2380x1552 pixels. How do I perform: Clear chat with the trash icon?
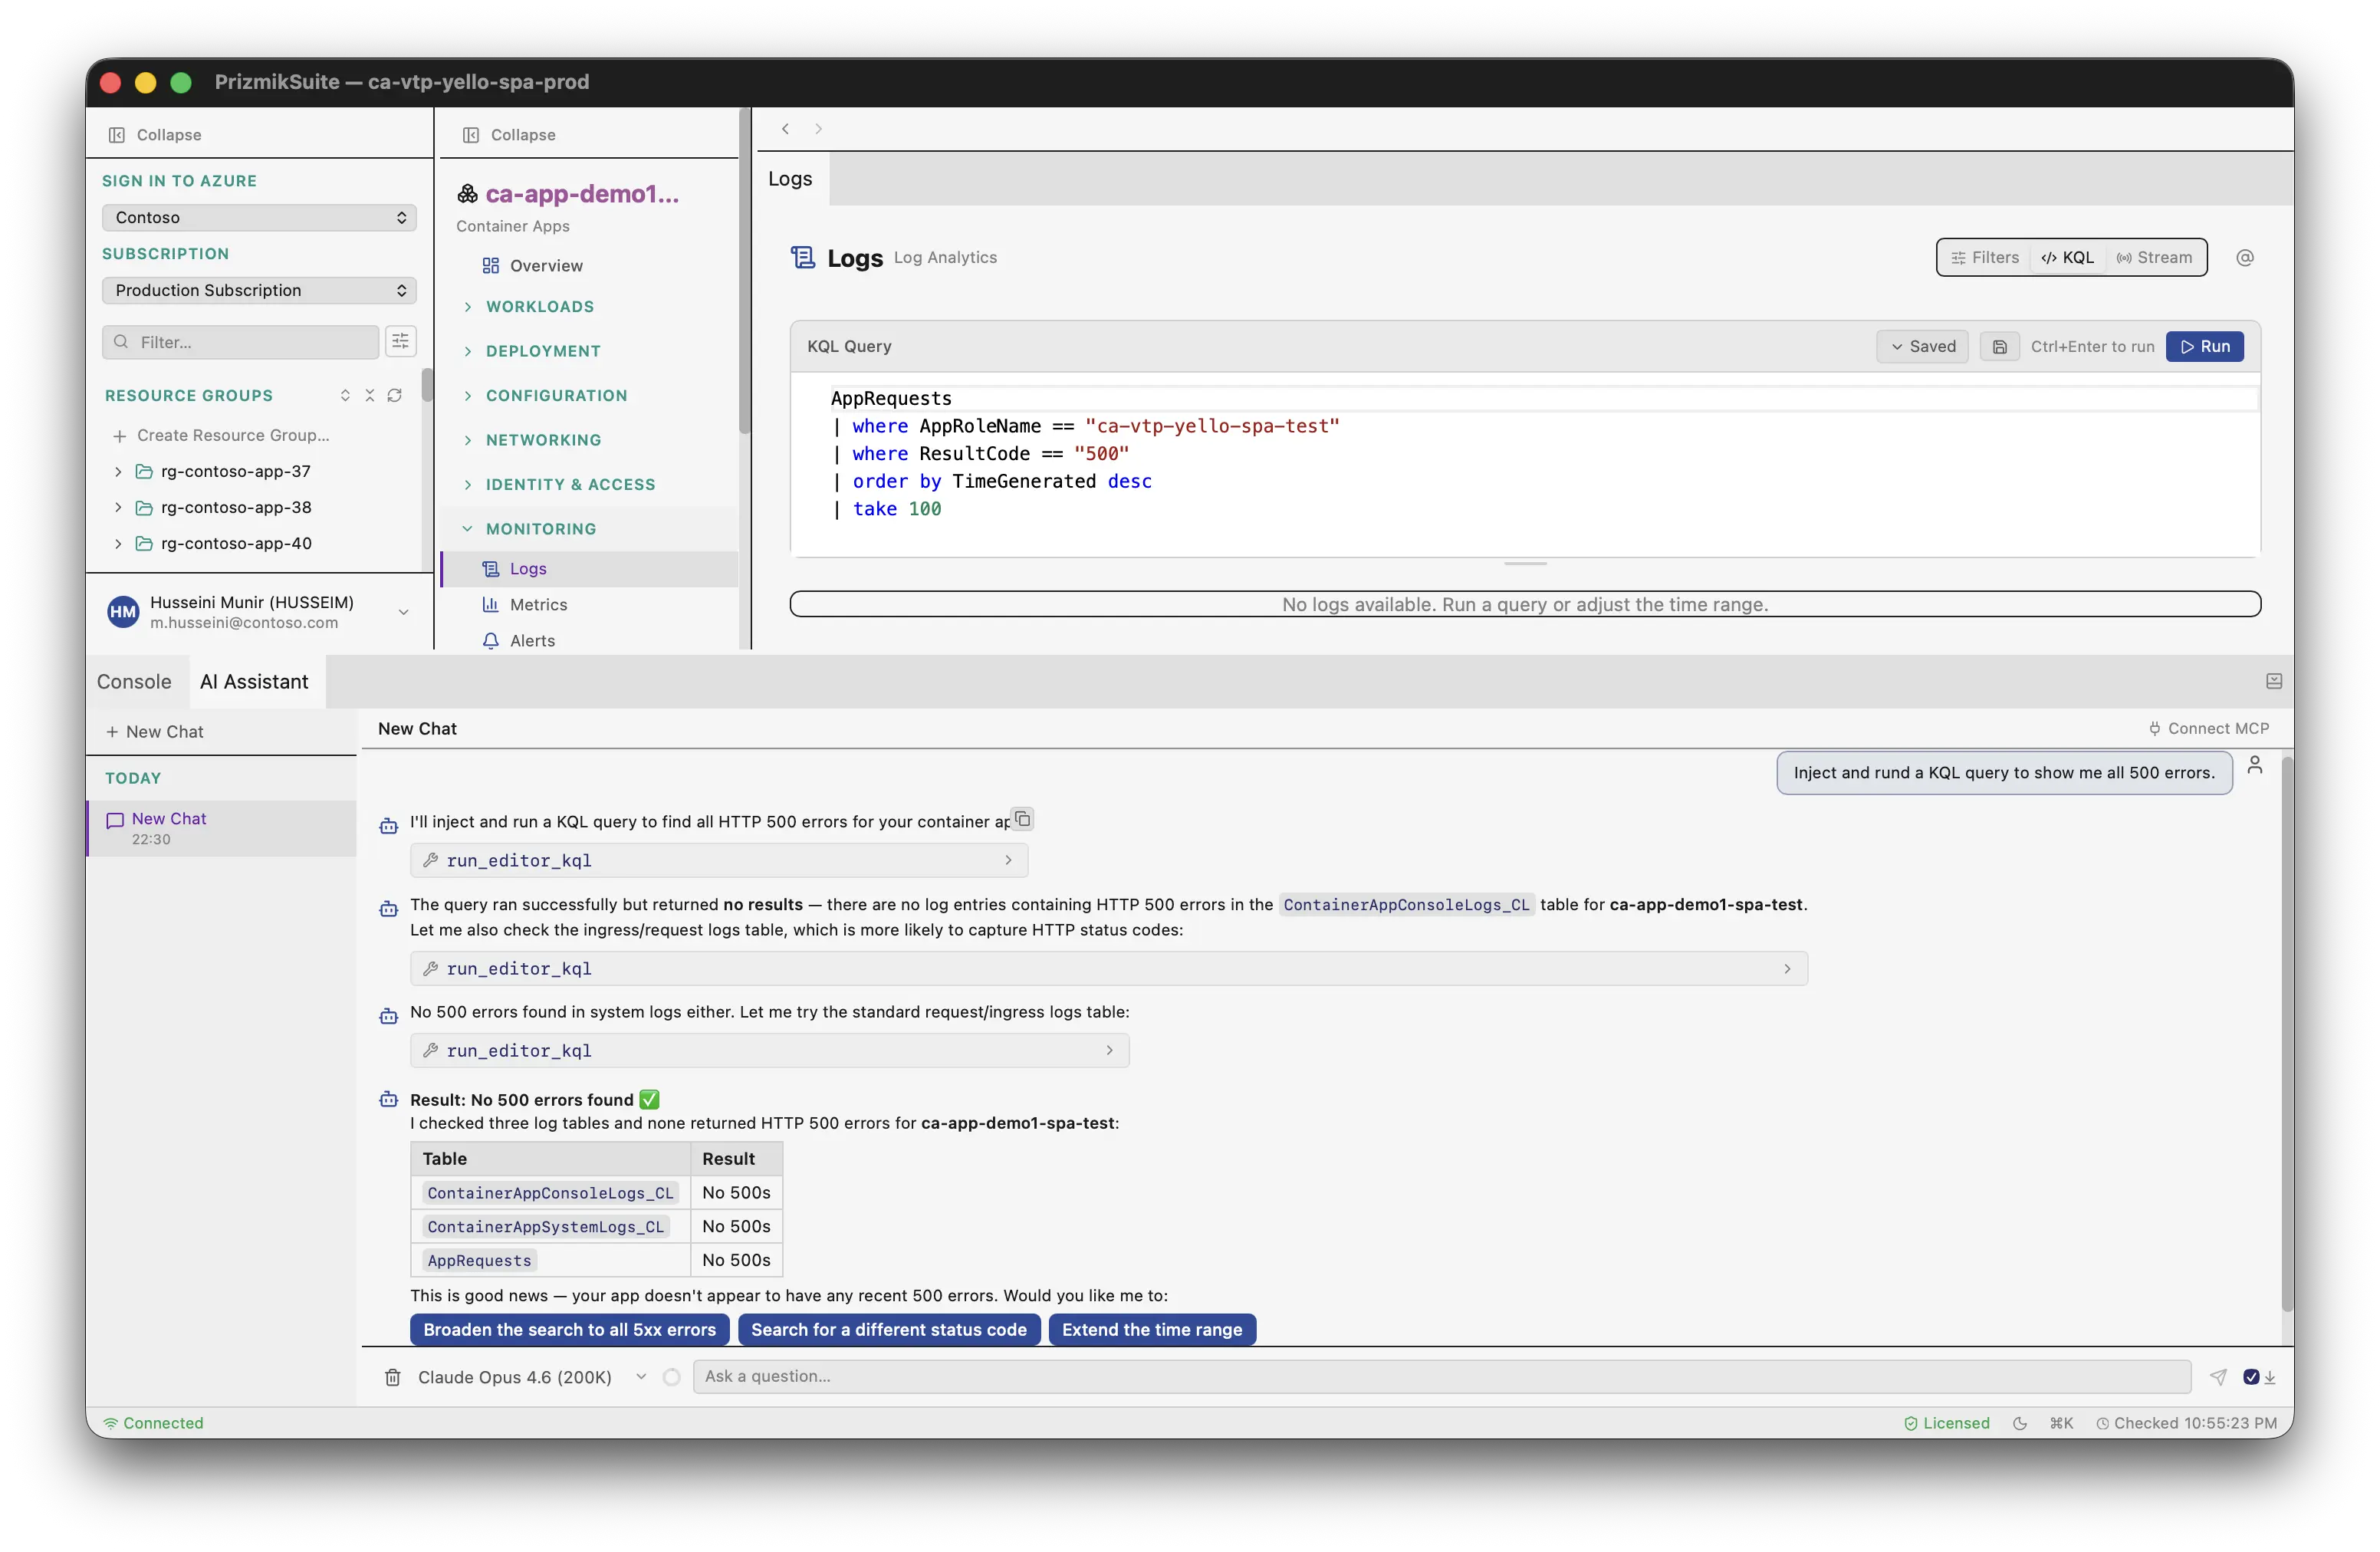393,1377
